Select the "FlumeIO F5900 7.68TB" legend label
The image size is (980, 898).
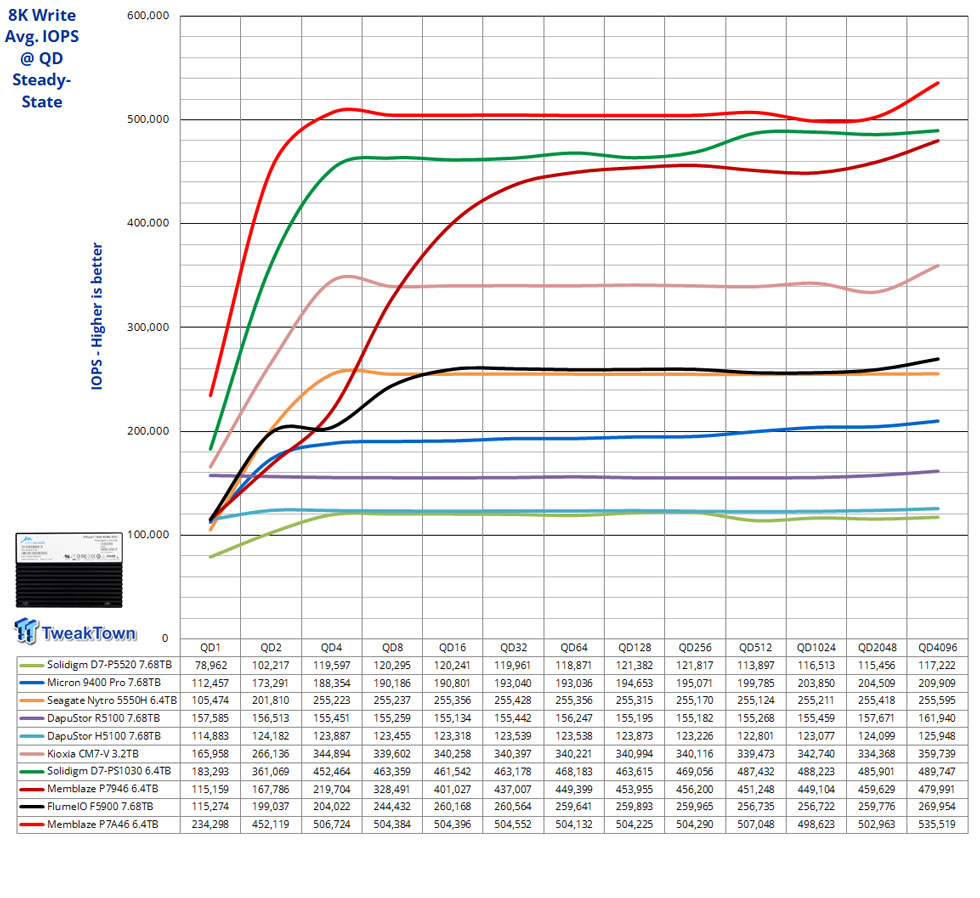click(100, 807)
